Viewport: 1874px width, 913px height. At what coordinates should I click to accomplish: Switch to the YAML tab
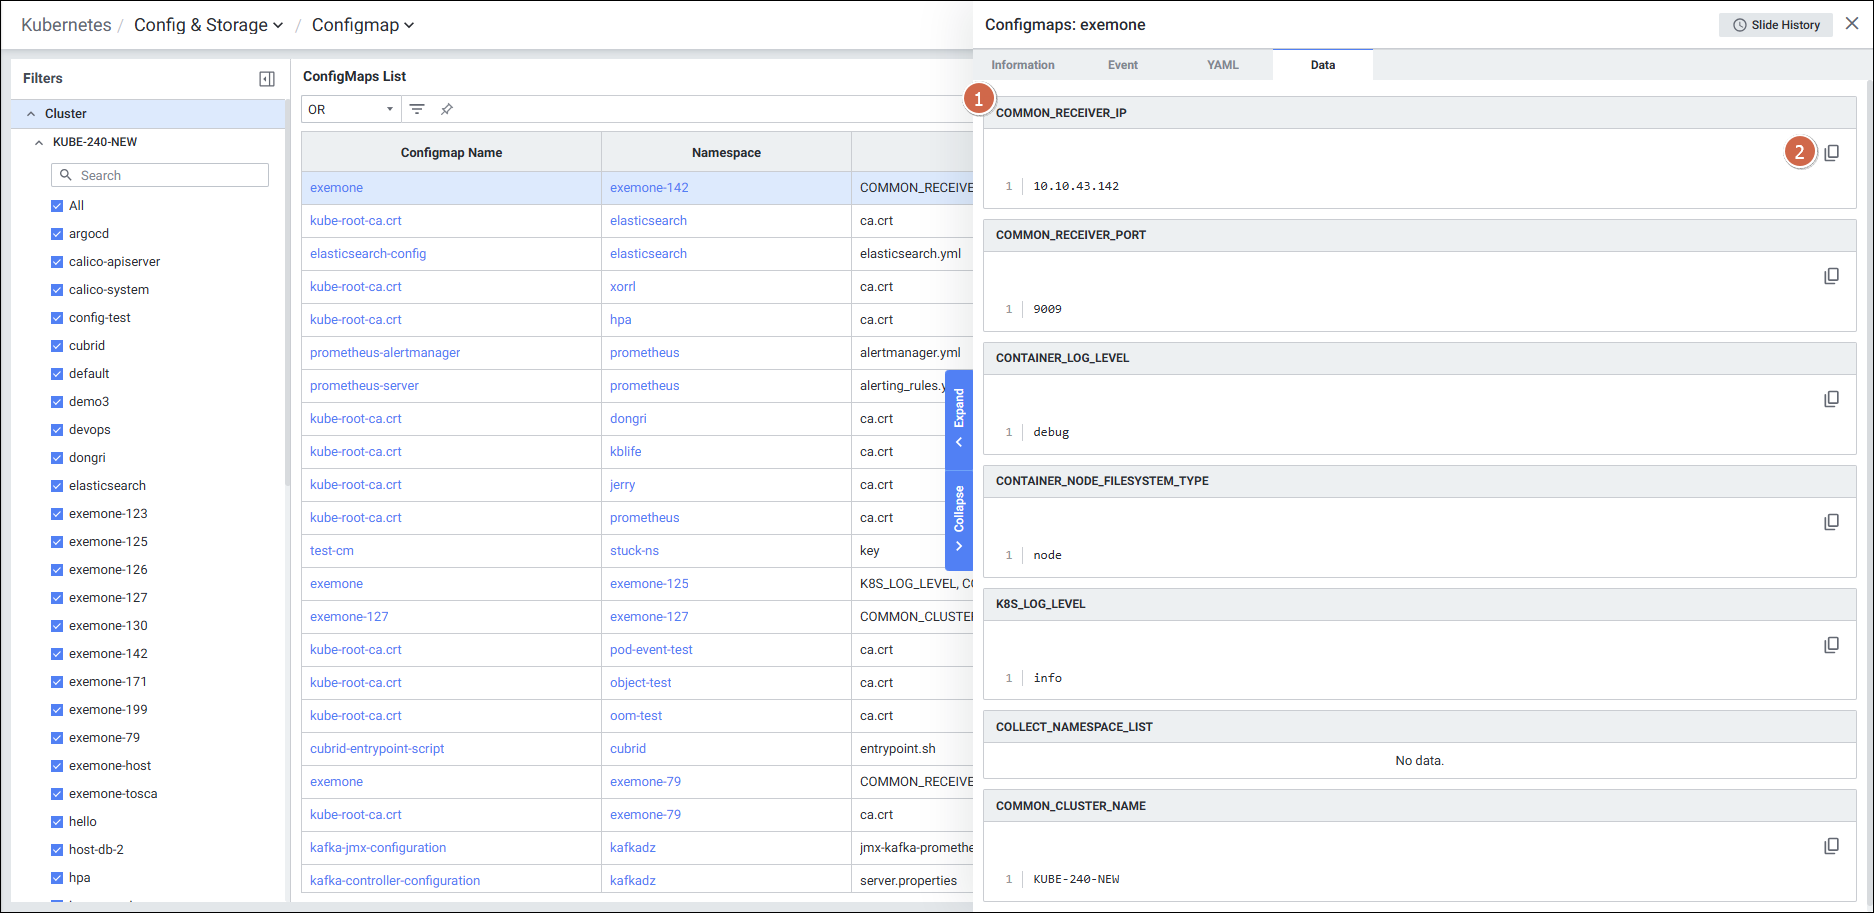(1222, 65)
